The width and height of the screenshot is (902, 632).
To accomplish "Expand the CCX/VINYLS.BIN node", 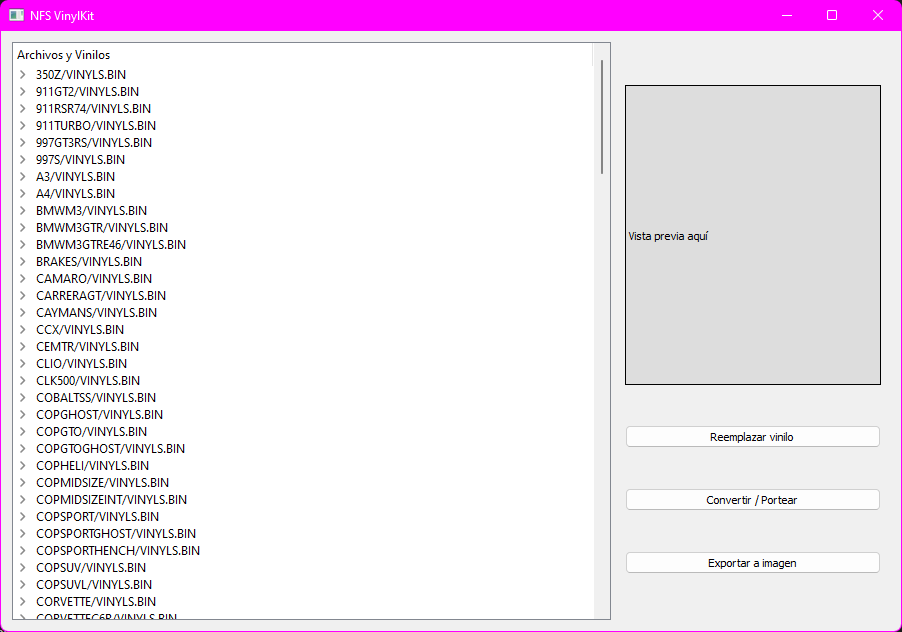I will tap(22, 330).
